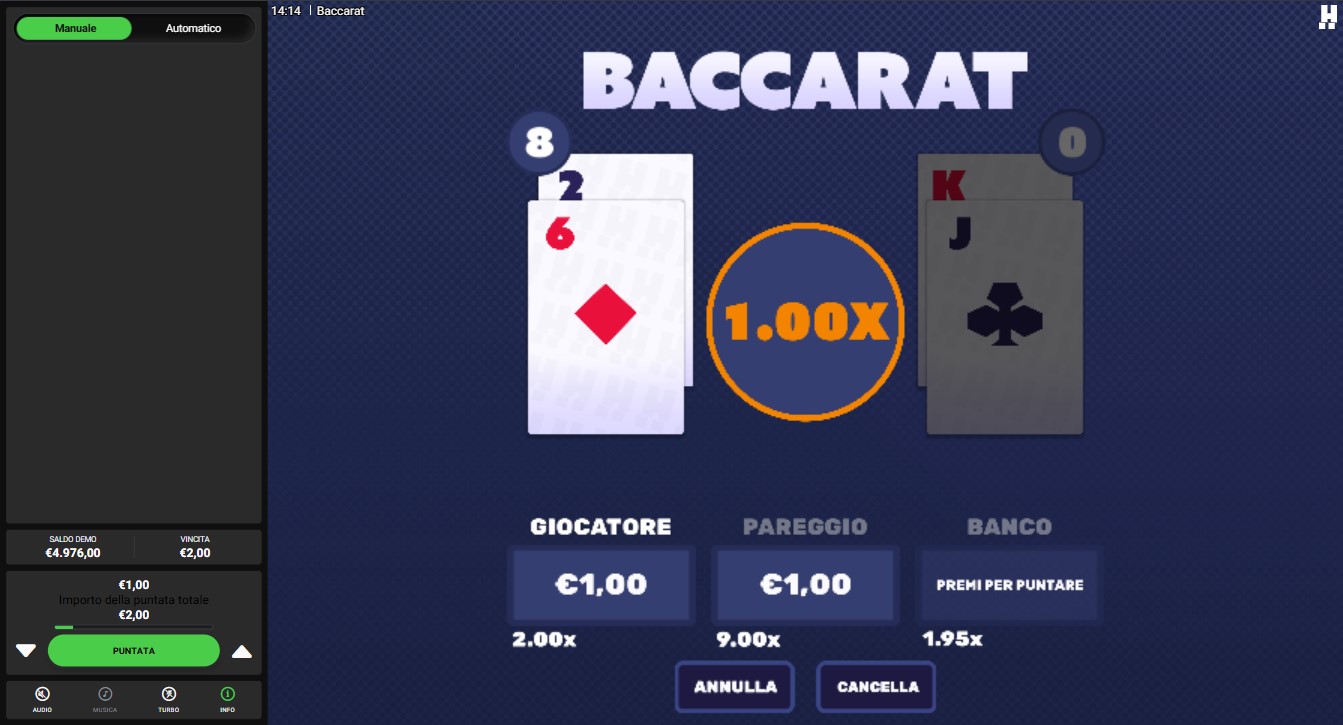Screen dimensions: 1343x725
Task: Increase bet with the up arrow
Action: (x=242, y=651)
